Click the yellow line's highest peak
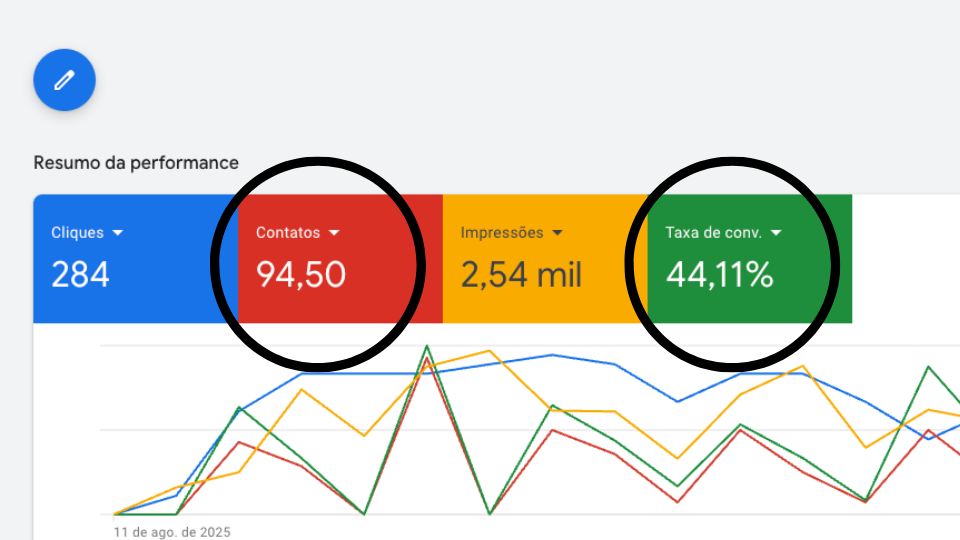 click(x=489, y=351)
